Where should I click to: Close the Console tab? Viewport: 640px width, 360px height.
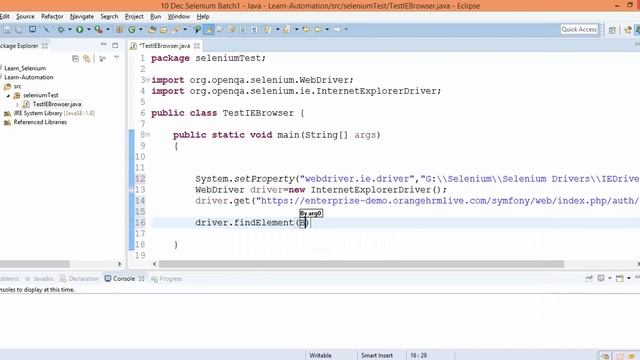coord(142,279)
